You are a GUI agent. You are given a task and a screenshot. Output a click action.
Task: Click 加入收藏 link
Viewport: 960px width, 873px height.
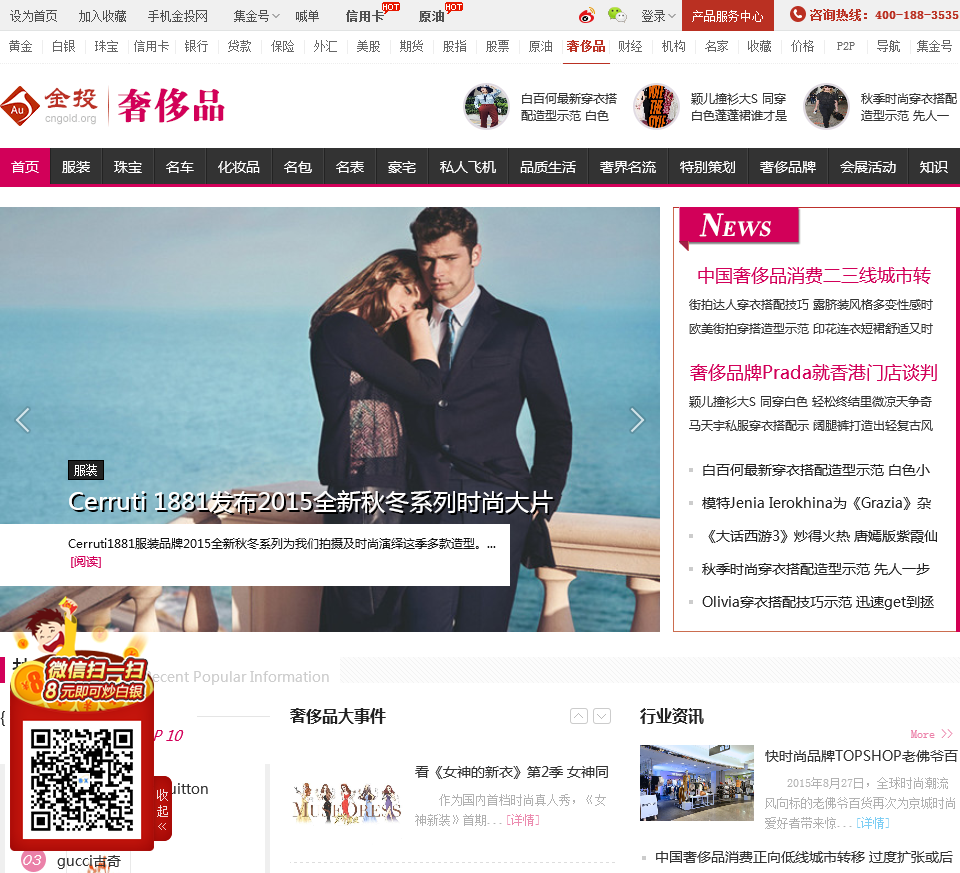click(x=102, y=17)
